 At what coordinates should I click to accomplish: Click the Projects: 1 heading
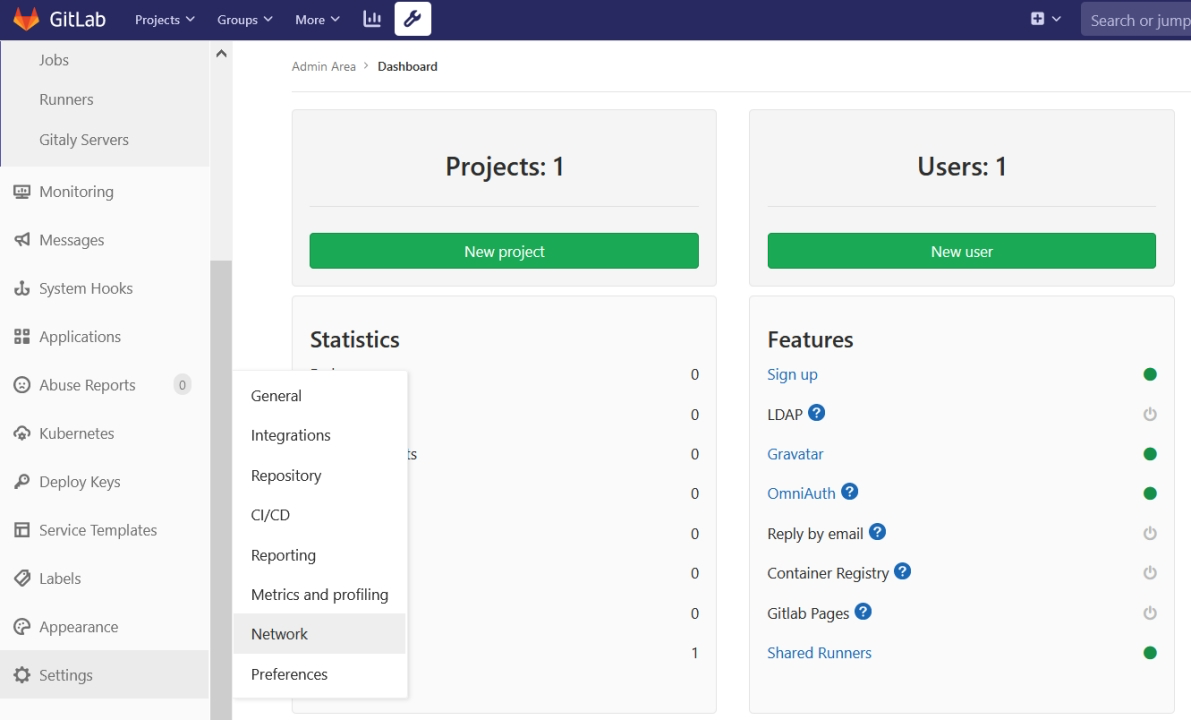(x=504, y=166)
